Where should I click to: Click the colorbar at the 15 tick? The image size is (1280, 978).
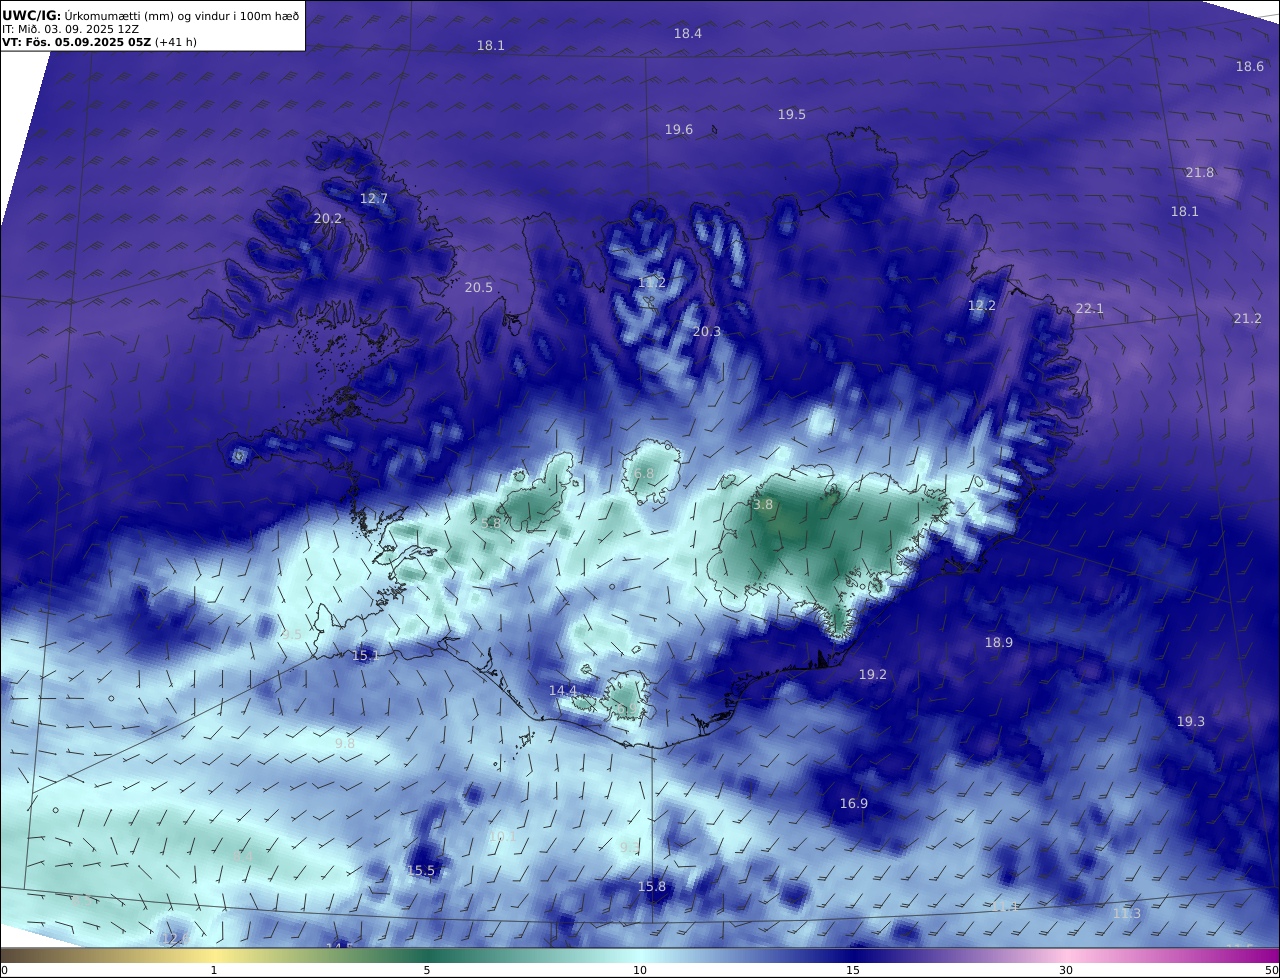point(853,970)
